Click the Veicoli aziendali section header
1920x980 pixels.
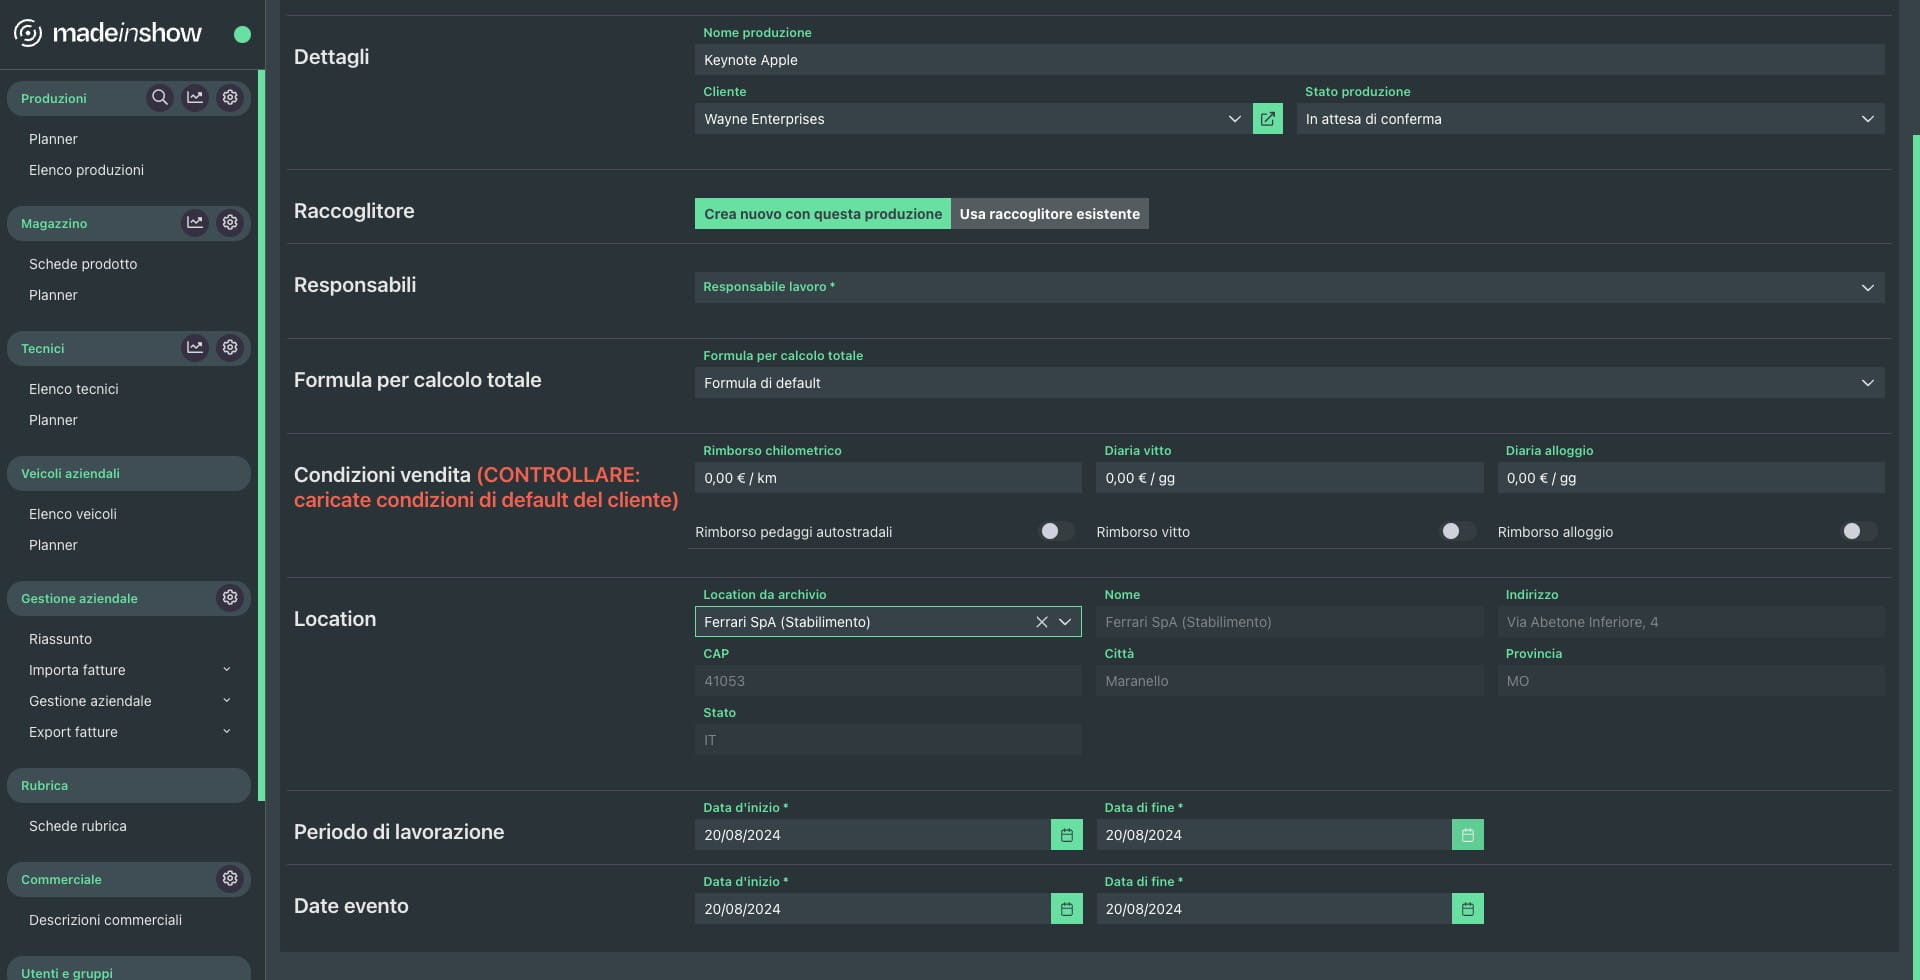(129, 474)
